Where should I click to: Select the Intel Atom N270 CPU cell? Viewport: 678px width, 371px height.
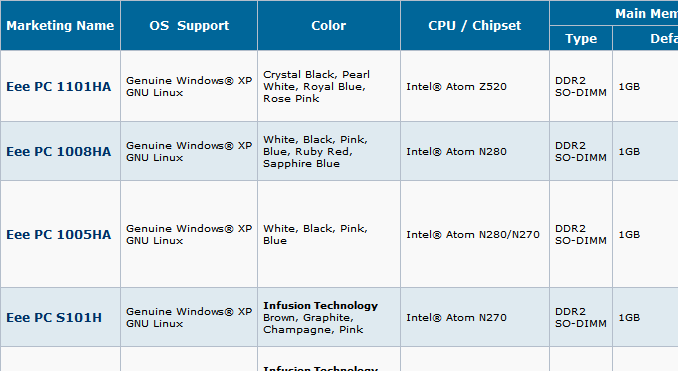point(475,318)
